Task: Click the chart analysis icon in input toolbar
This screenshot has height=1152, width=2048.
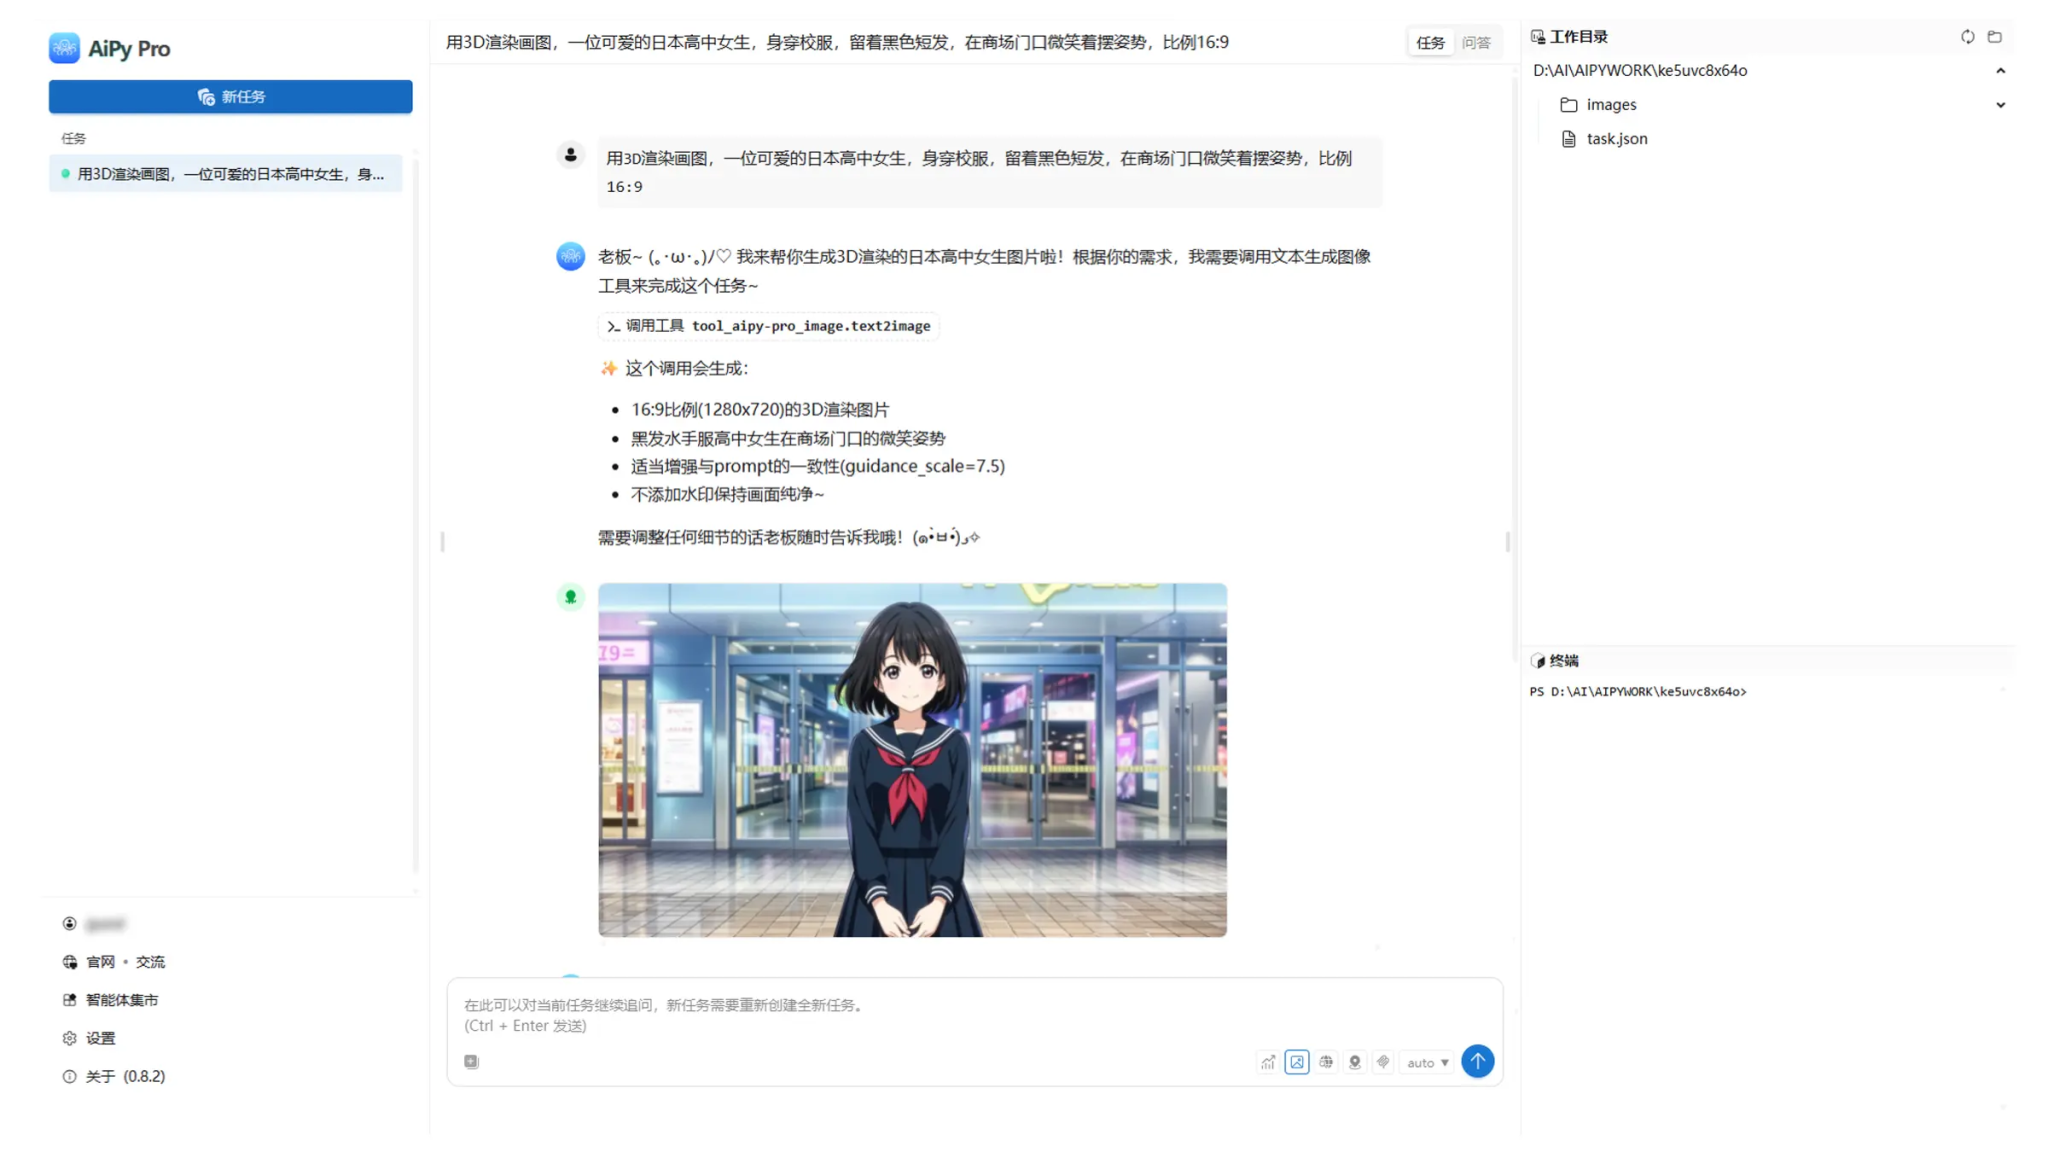Action: coord(1268,1062)
